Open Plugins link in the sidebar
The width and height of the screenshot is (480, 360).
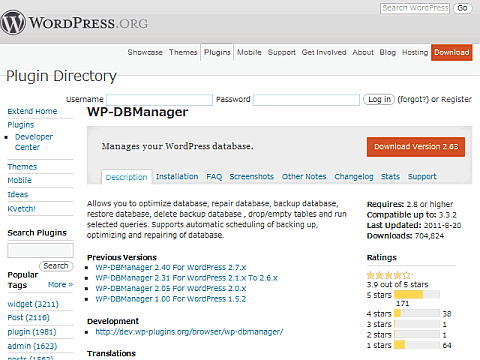[21, 125]
